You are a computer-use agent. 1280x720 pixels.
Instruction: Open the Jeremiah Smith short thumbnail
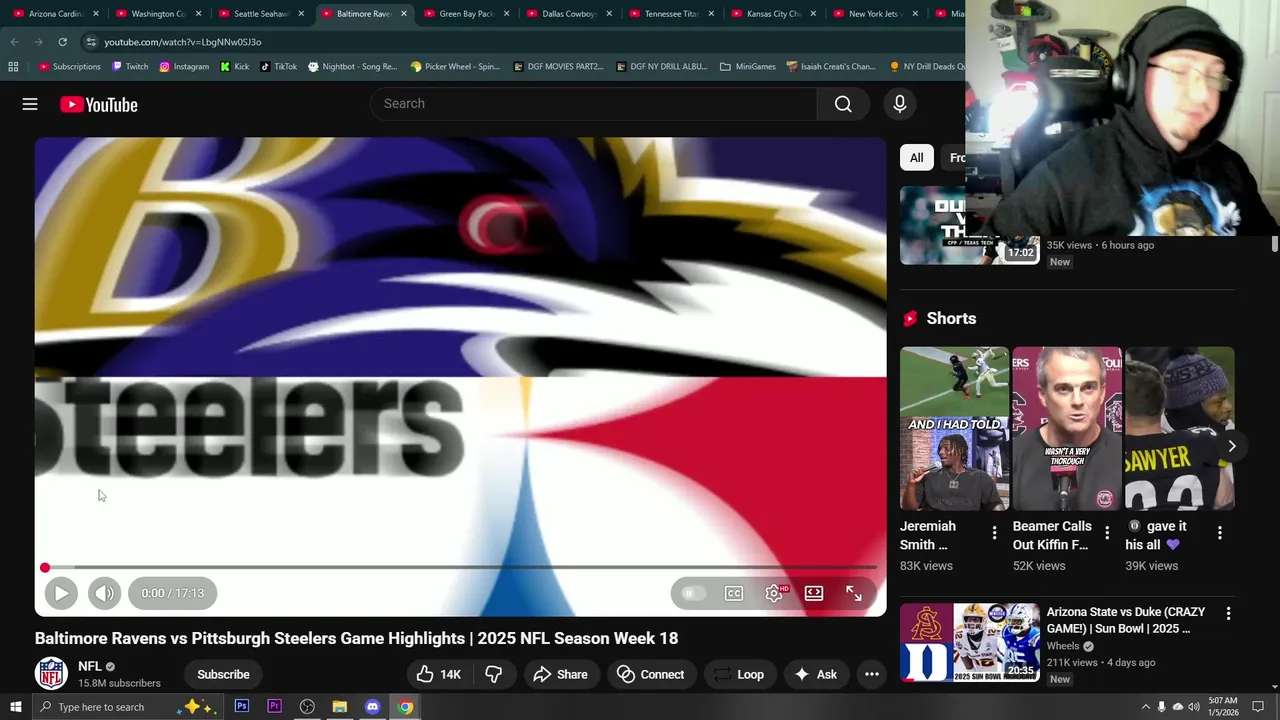954,428
